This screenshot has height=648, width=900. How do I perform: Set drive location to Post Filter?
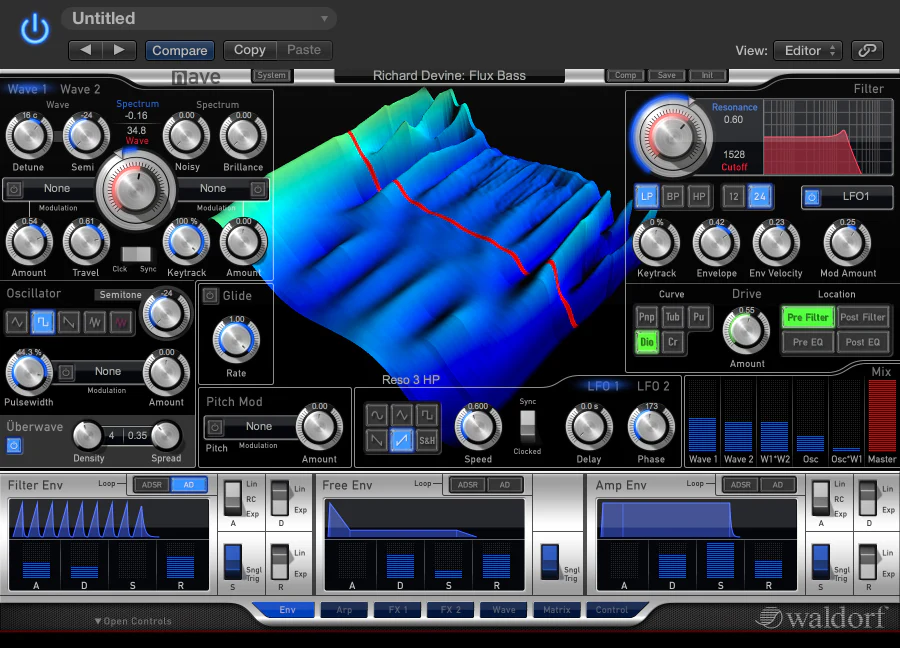tap(862, 317)
